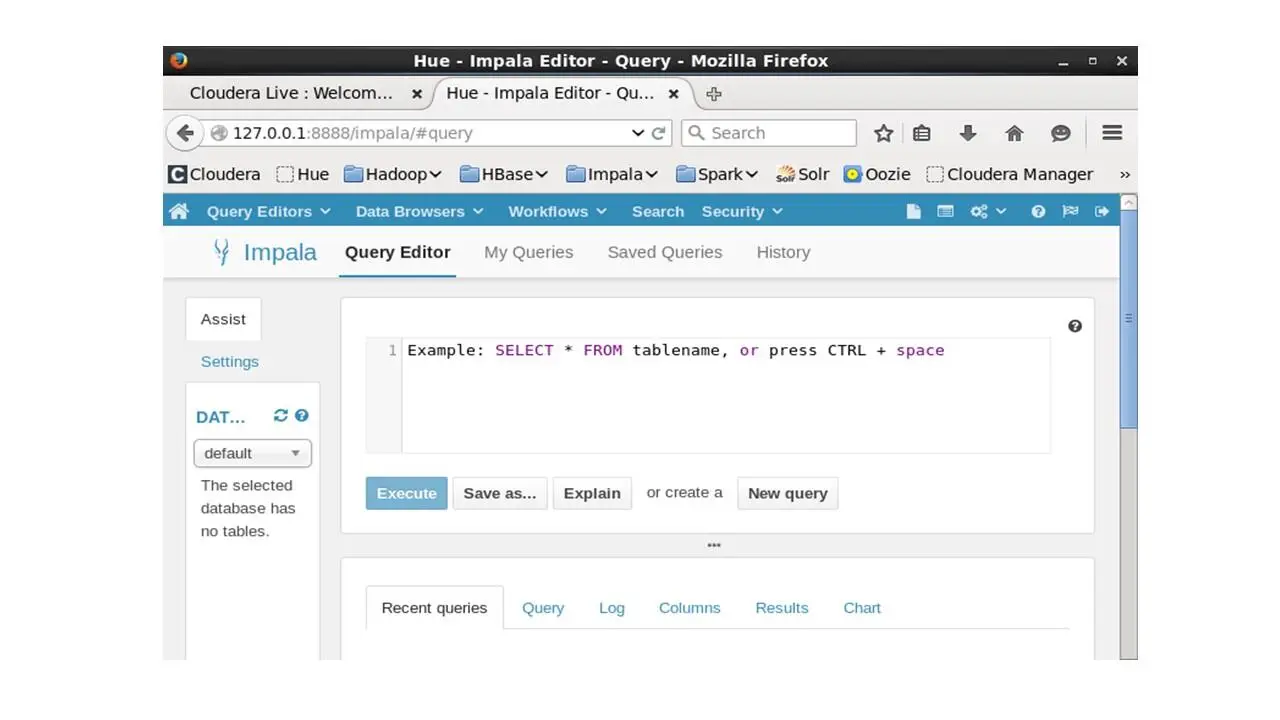Switch to My Queries
This screenshot has height=720, width=1280.
[529, 252]
